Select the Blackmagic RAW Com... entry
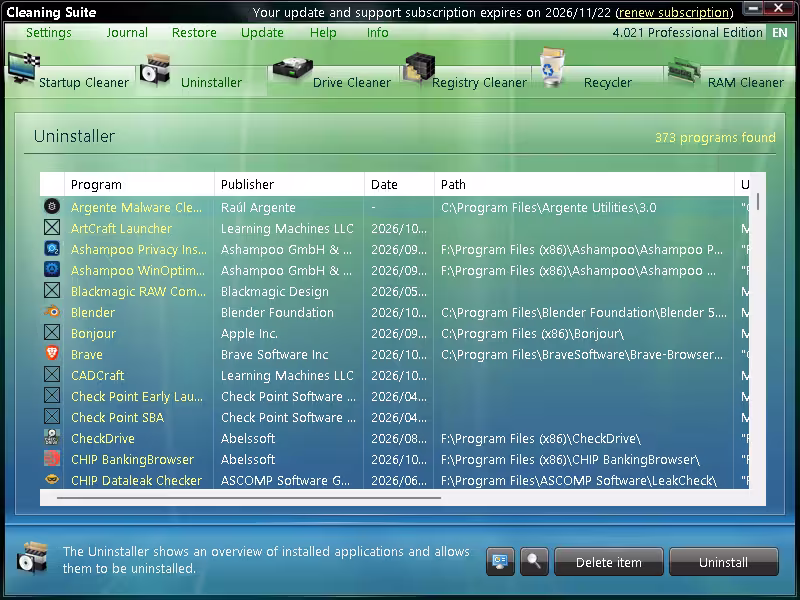800x600 pixels. (138, 291)
